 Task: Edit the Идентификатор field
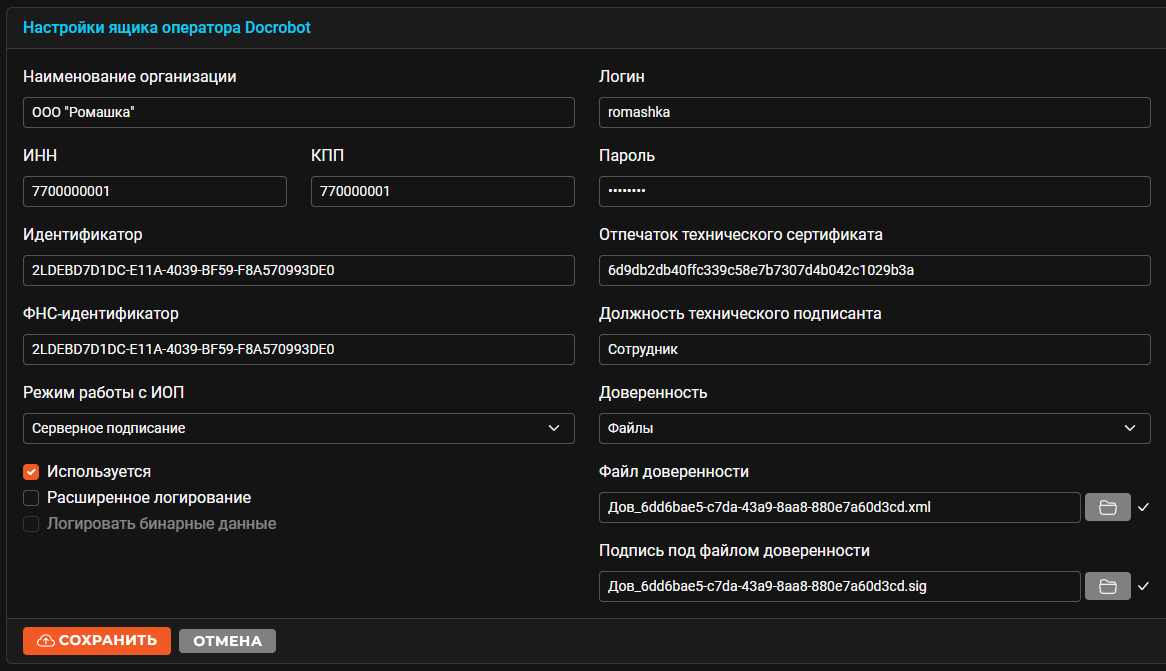tap(299, 270)
